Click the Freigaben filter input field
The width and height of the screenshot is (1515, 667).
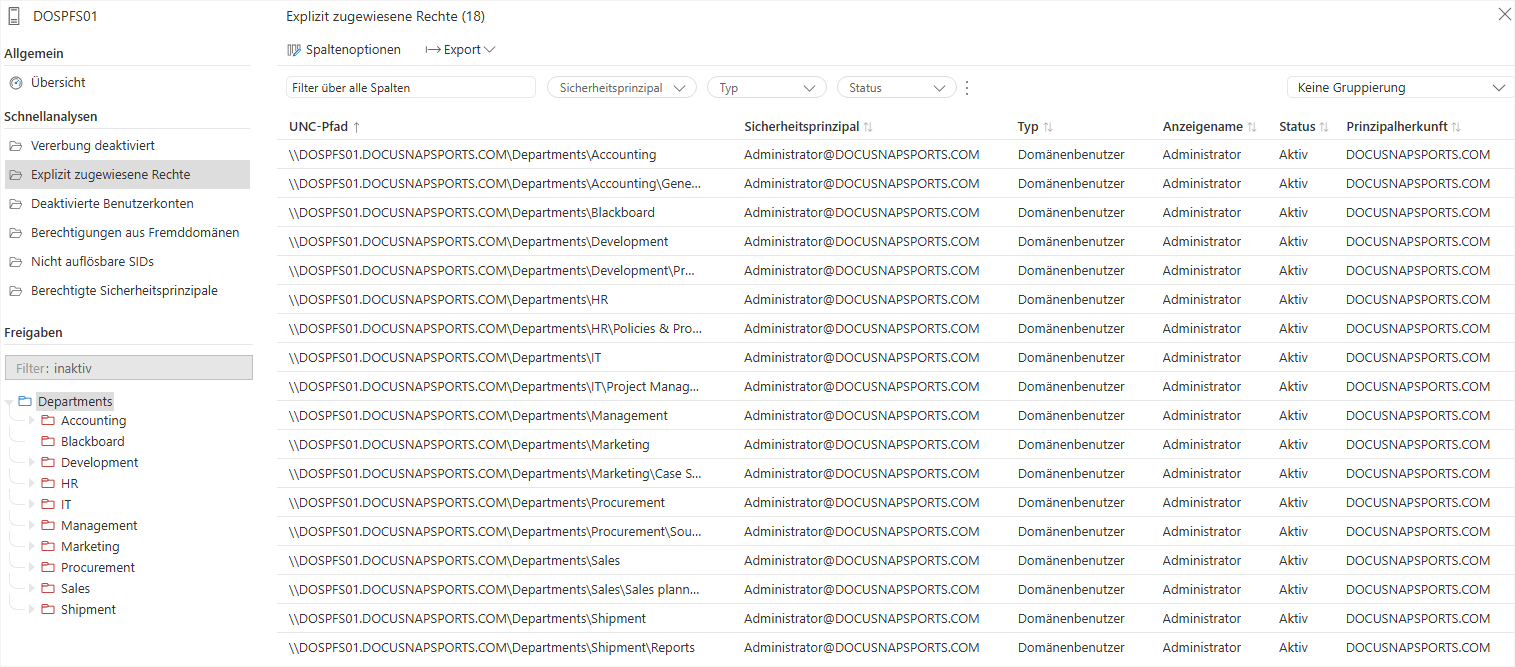pos(129,368)
